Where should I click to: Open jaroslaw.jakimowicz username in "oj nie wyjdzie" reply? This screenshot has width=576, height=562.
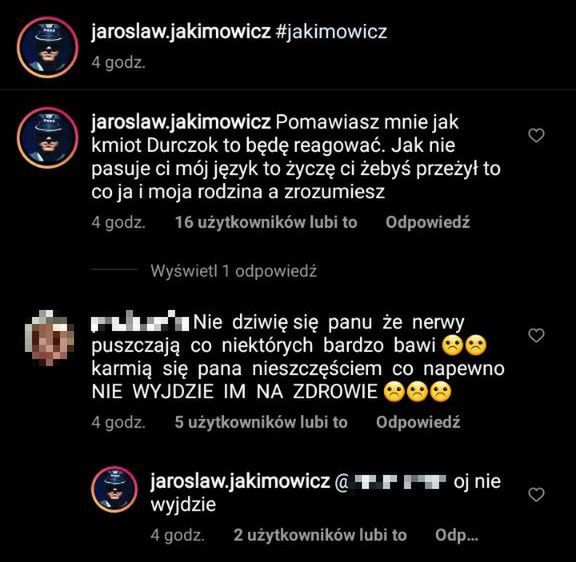click(240, 482)
